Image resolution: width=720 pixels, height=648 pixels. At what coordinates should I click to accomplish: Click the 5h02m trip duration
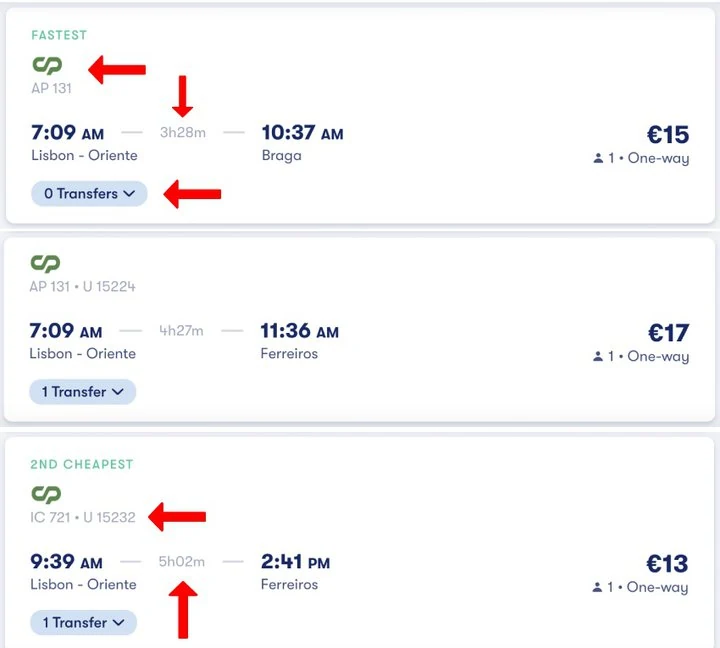182,562
